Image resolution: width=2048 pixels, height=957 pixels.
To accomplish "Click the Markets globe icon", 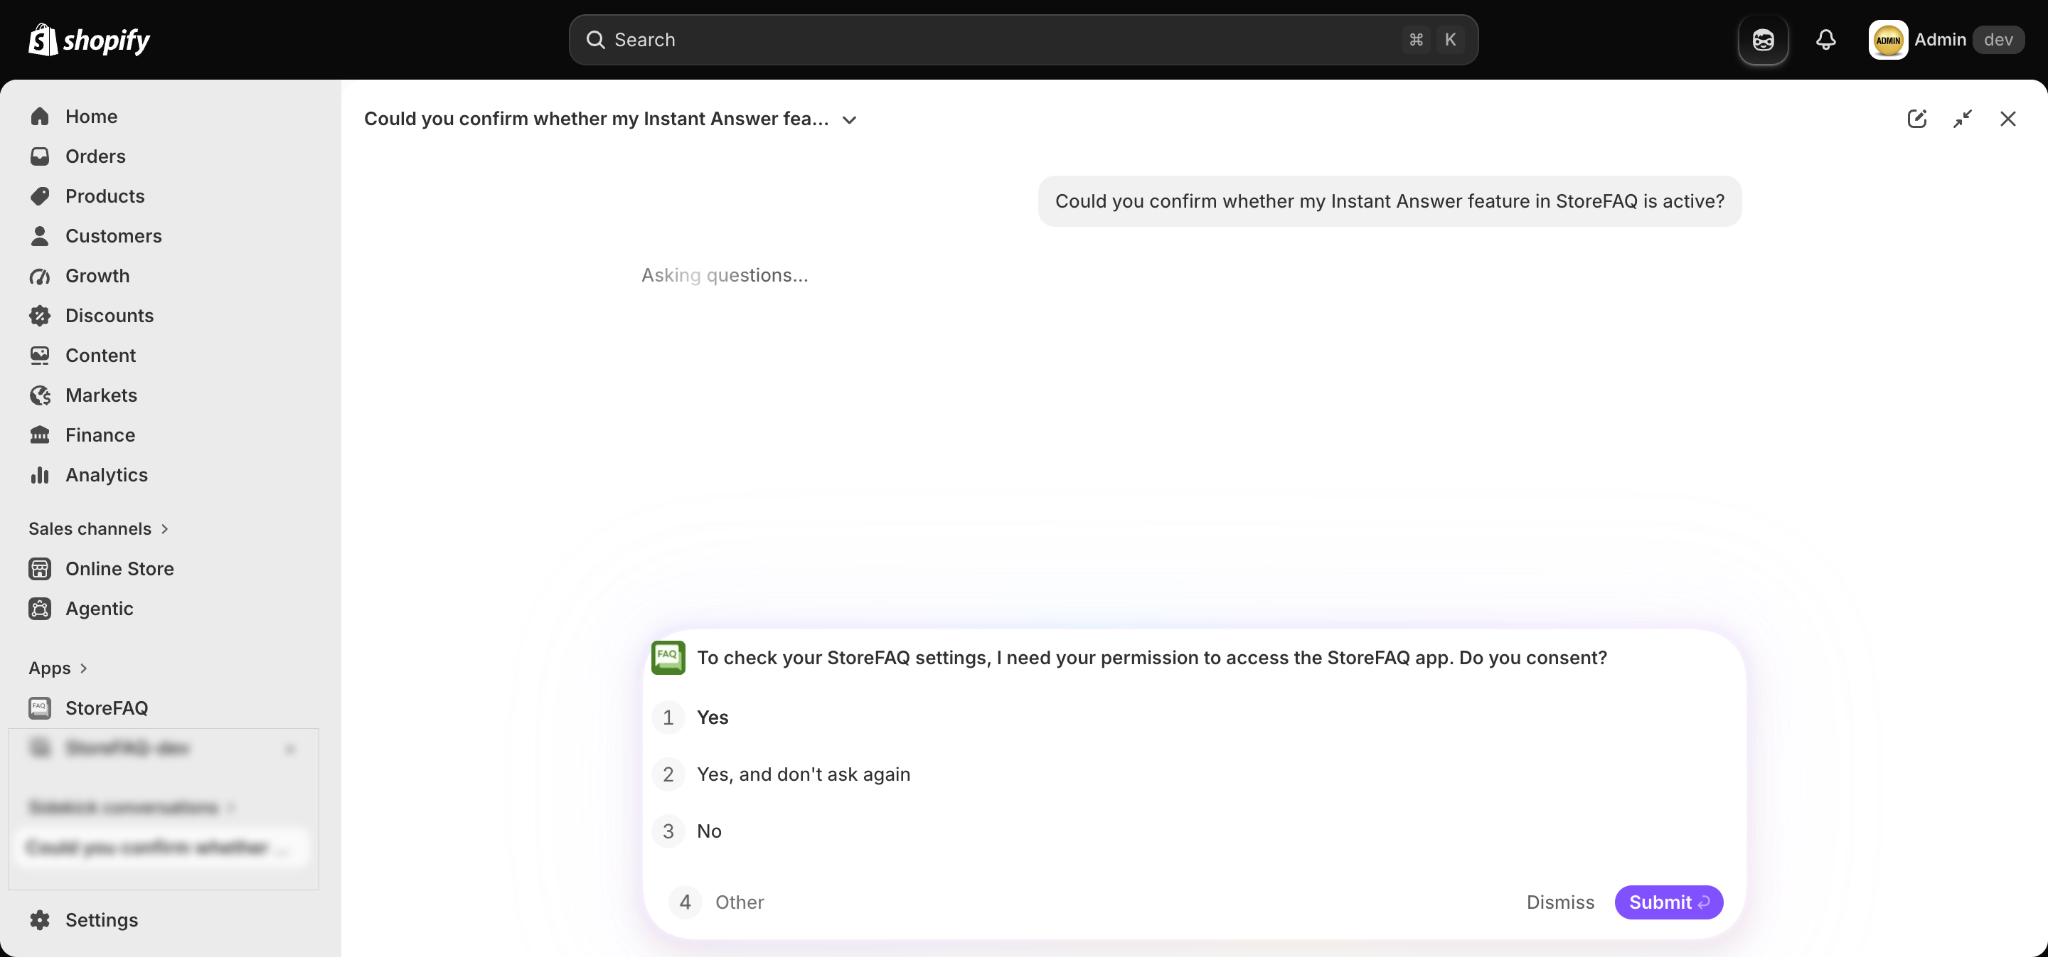I will point(40,396).
